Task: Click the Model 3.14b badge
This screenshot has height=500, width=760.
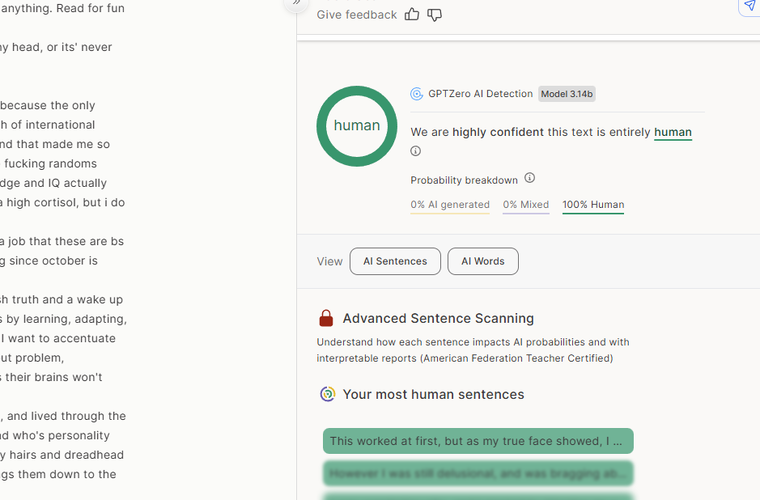Action: [x=567, y=94]
